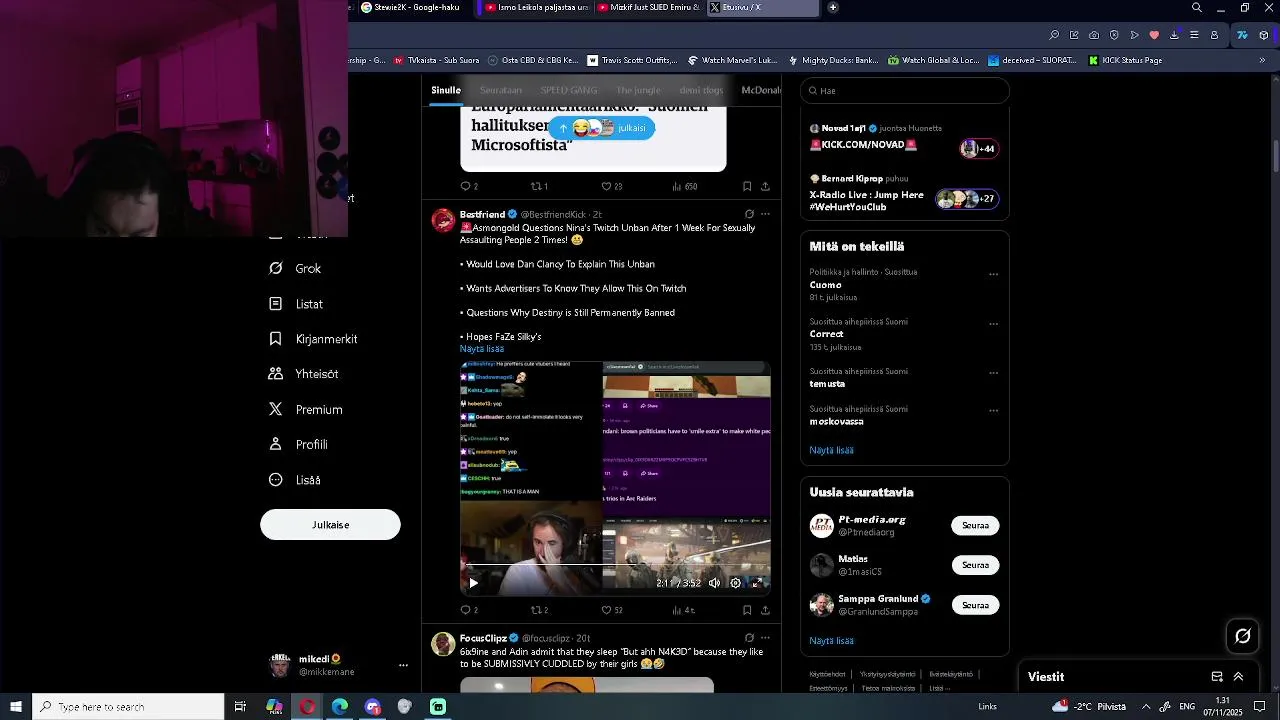Viewport: 1280px width, 720px height.
Task: Open new message icon in Viestit bar
Action: point(1217,677)
